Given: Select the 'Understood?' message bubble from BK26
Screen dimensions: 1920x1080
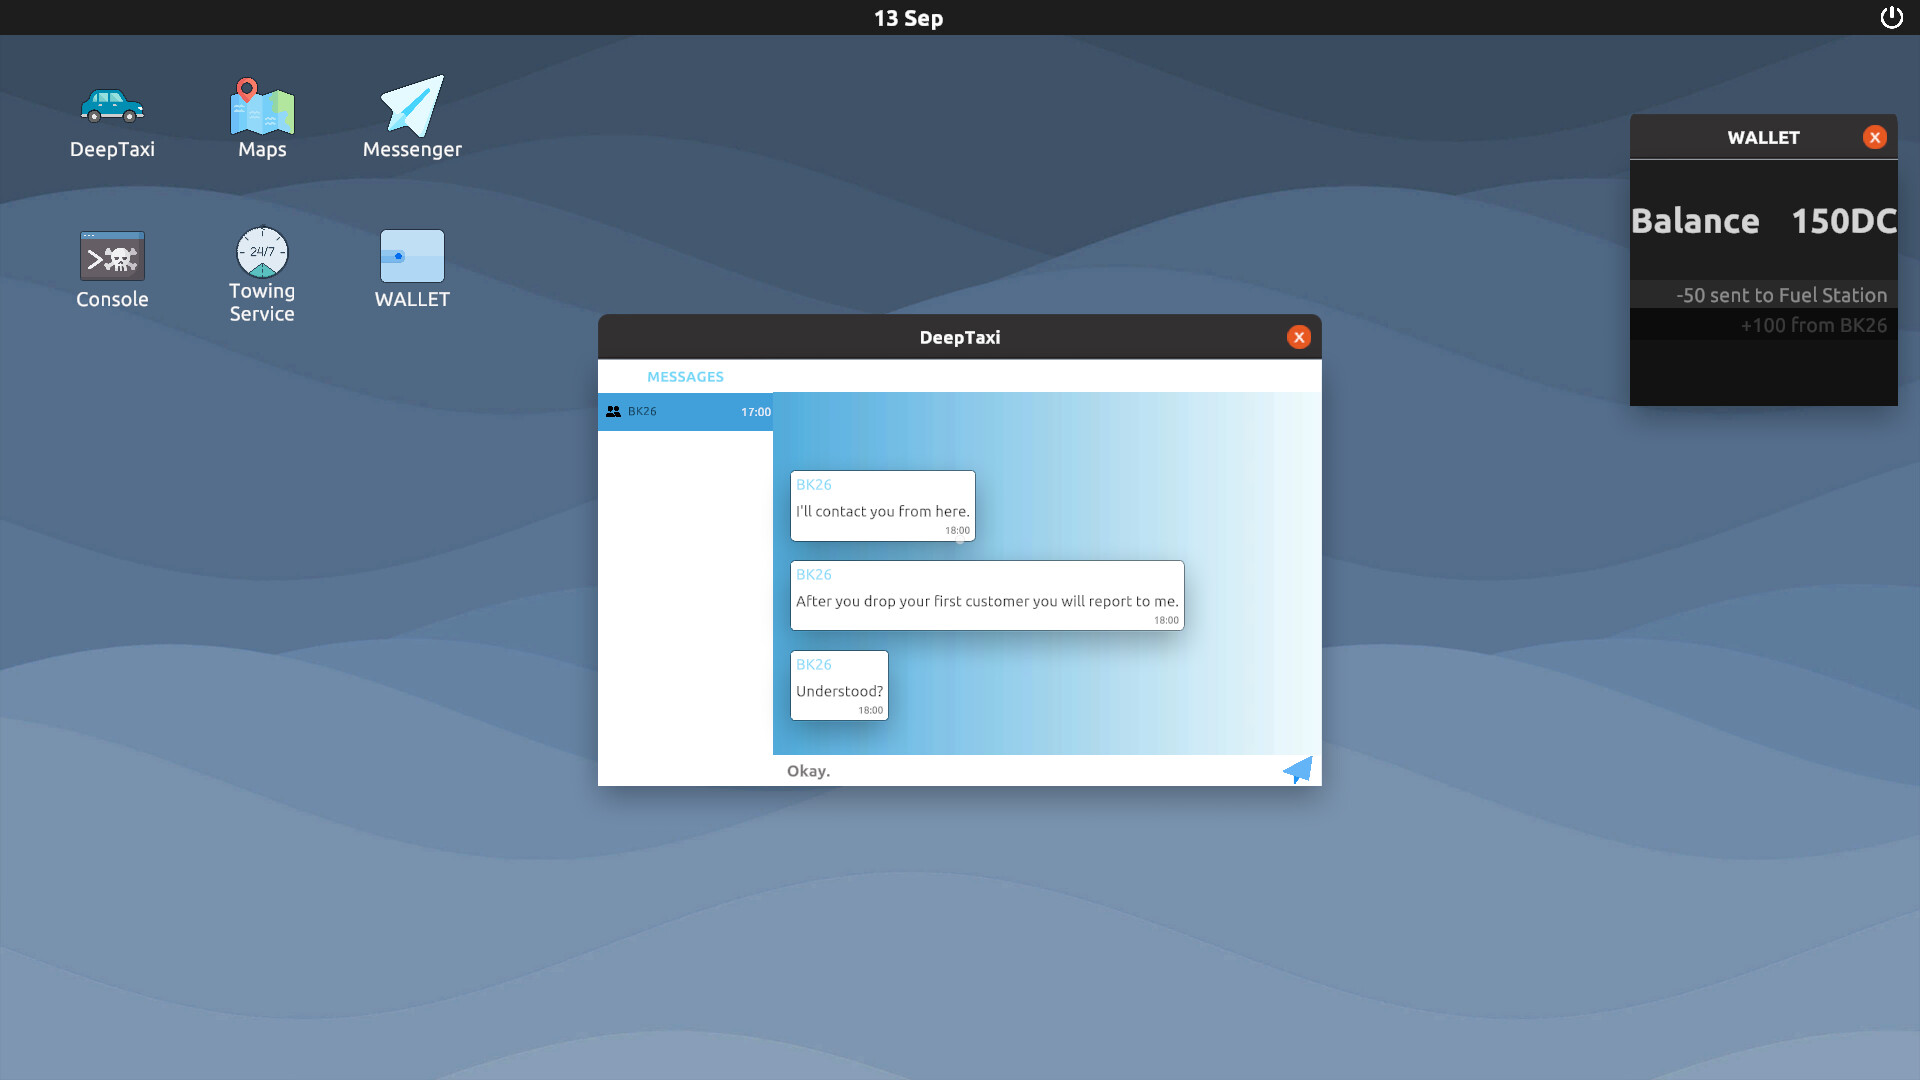Looking at the screenshot, I should [839, 685].
